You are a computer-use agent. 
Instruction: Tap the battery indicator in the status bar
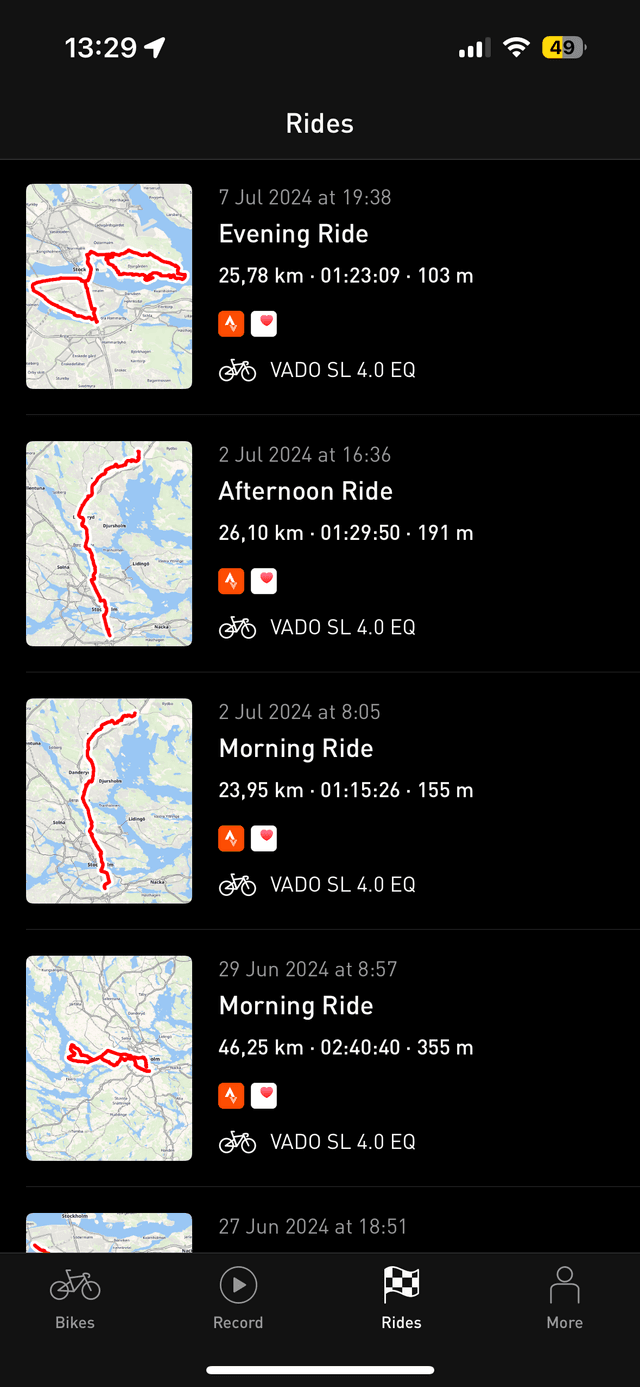(x=563, y=47)
